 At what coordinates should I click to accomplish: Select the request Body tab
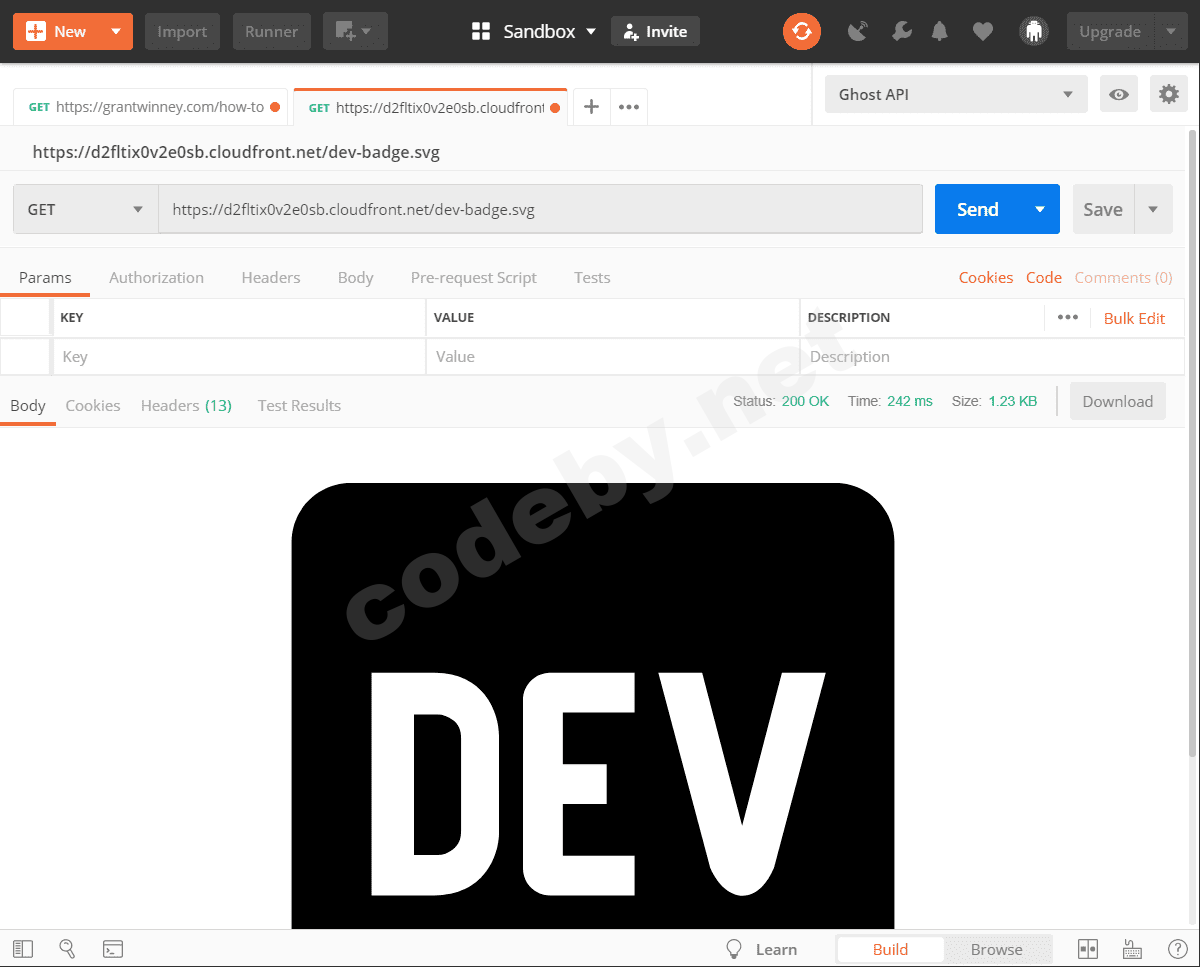[355, 277]
